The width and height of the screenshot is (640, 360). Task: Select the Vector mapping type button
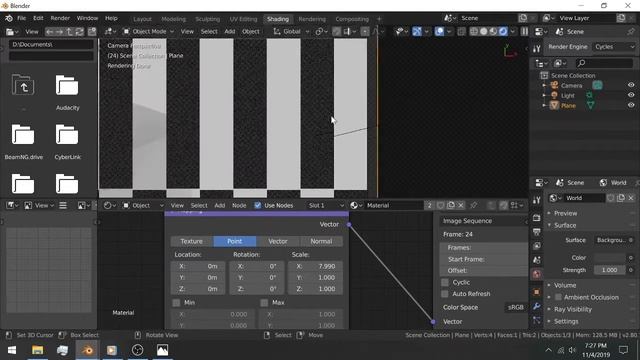click(x=278, y=241)
